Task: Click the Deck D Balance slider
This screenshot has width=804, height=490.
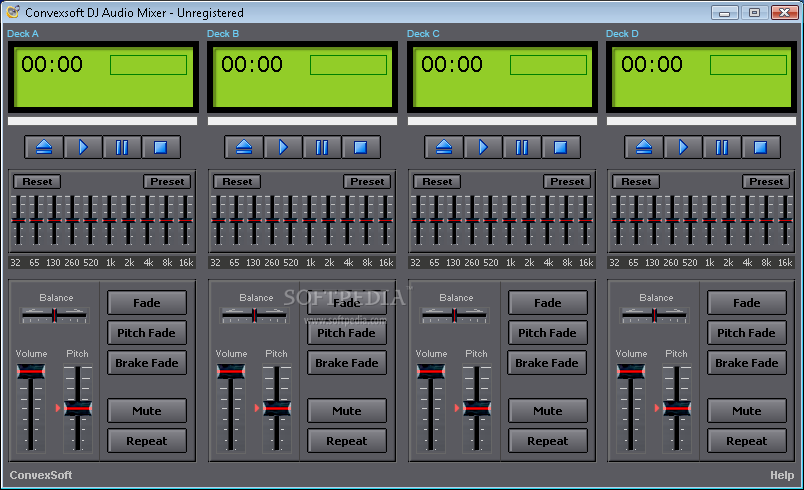Action: coord(654,315)
